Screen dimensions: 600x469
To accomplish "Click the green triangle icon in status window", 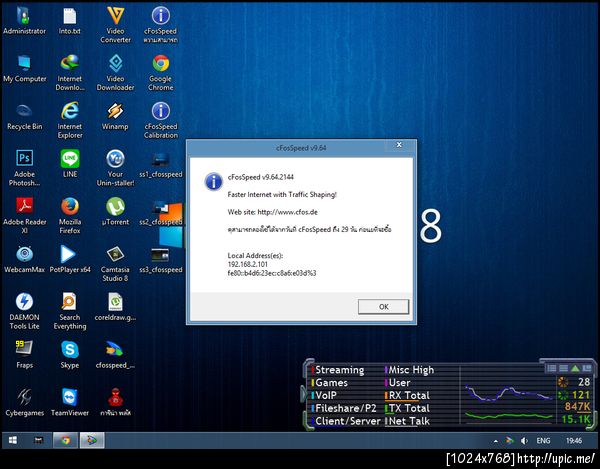I will coord(575,368).
